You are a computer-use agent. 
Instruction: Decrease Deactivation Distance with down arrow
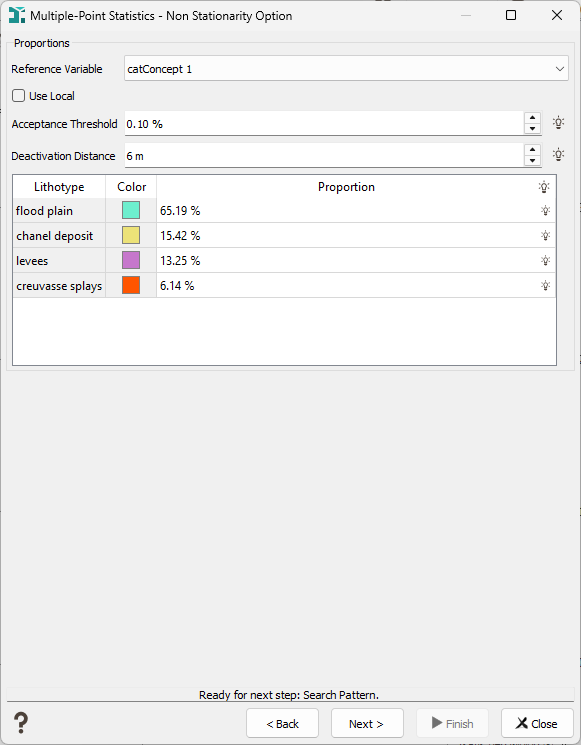532,161
